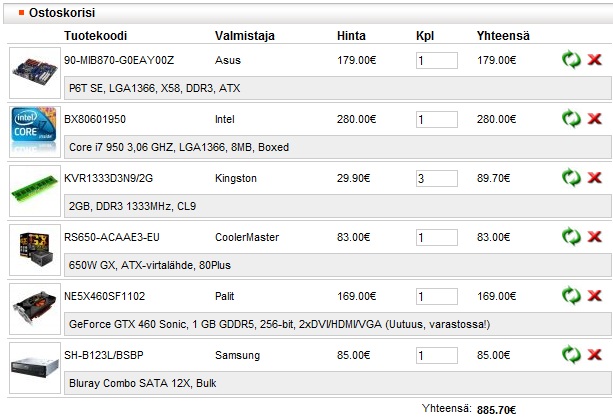The image size is (613, 420).
Task: Remove Palit graphics card with red X
Action: pos(594,296)
